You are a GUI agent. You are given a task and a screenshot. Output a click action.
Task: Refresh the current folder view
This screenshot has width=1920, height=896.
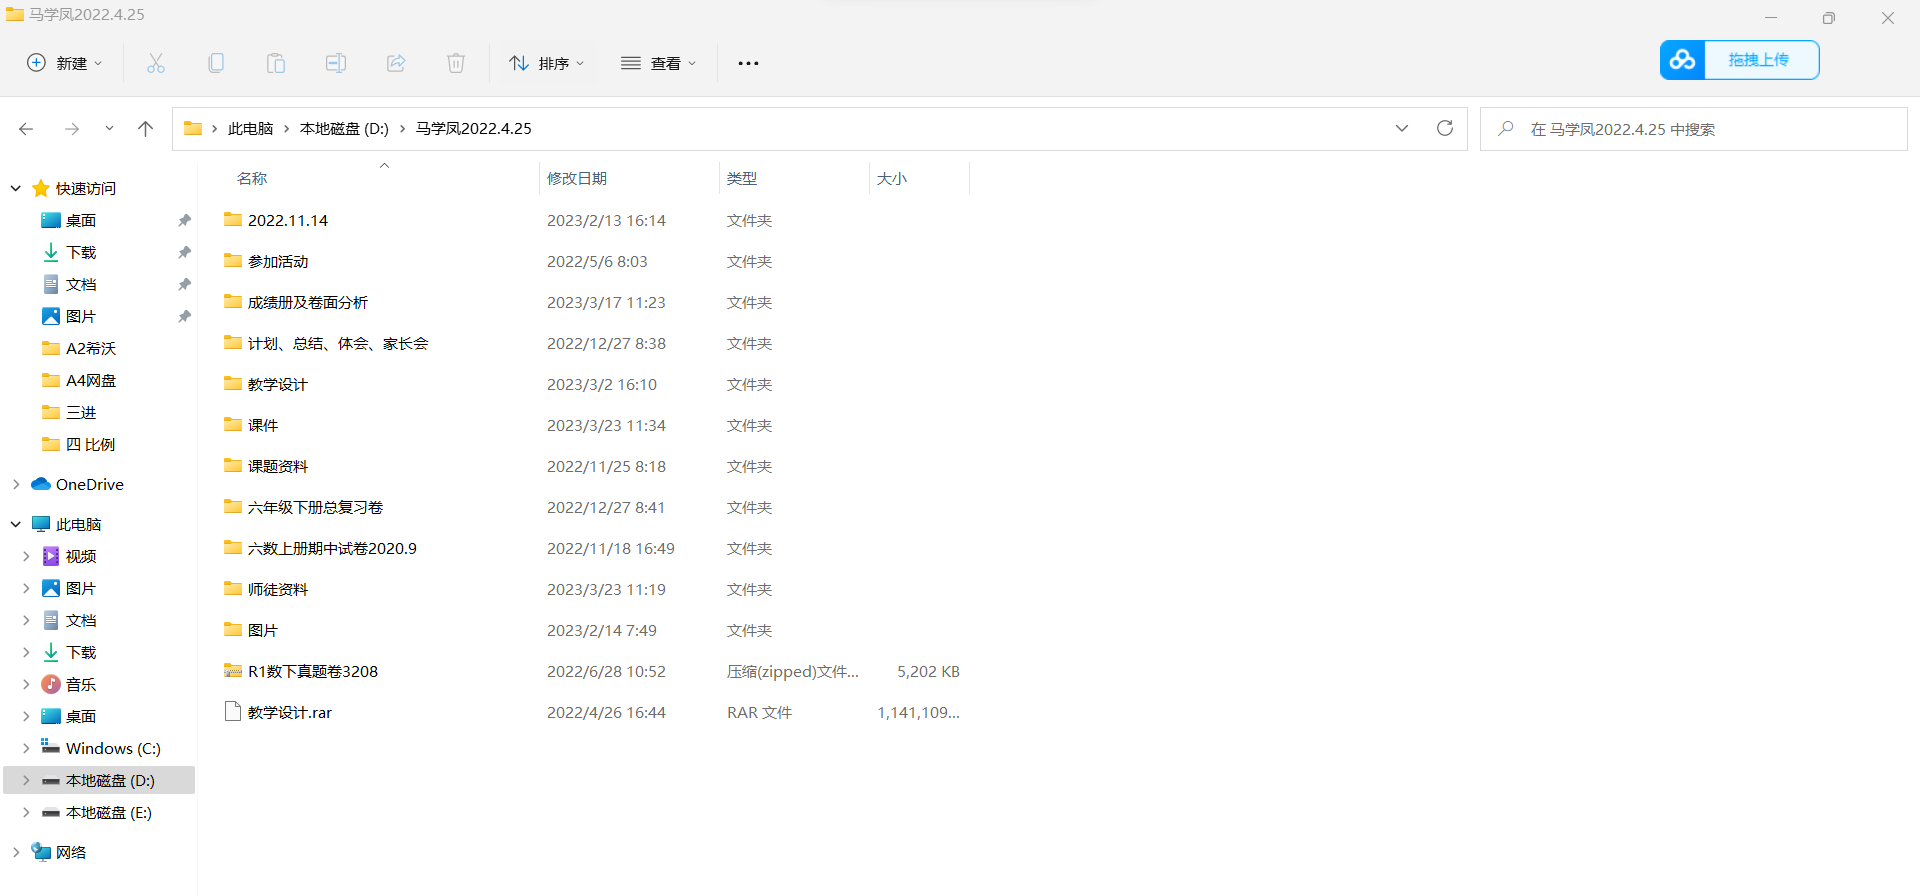(x=1444, y=128)
